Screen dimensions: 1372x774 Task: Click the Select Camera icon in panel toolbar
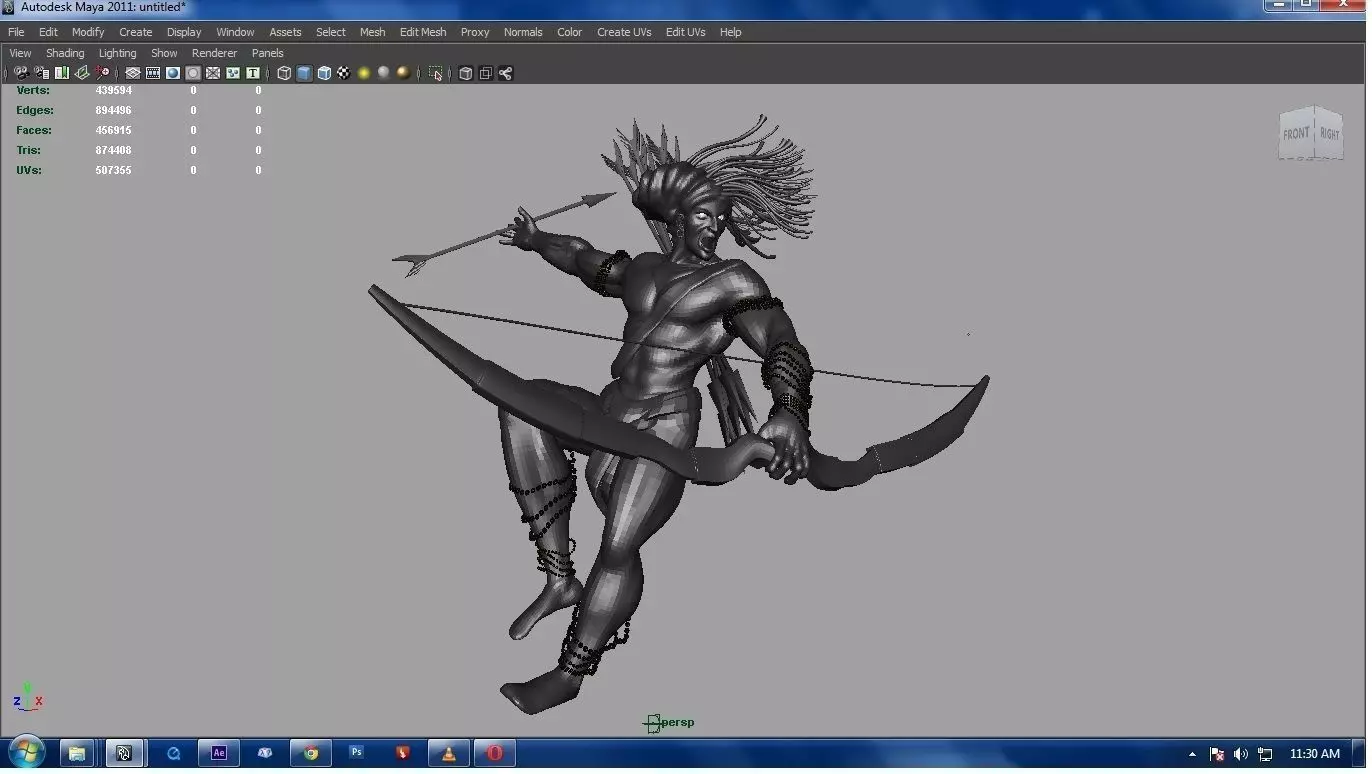[21, 73]
